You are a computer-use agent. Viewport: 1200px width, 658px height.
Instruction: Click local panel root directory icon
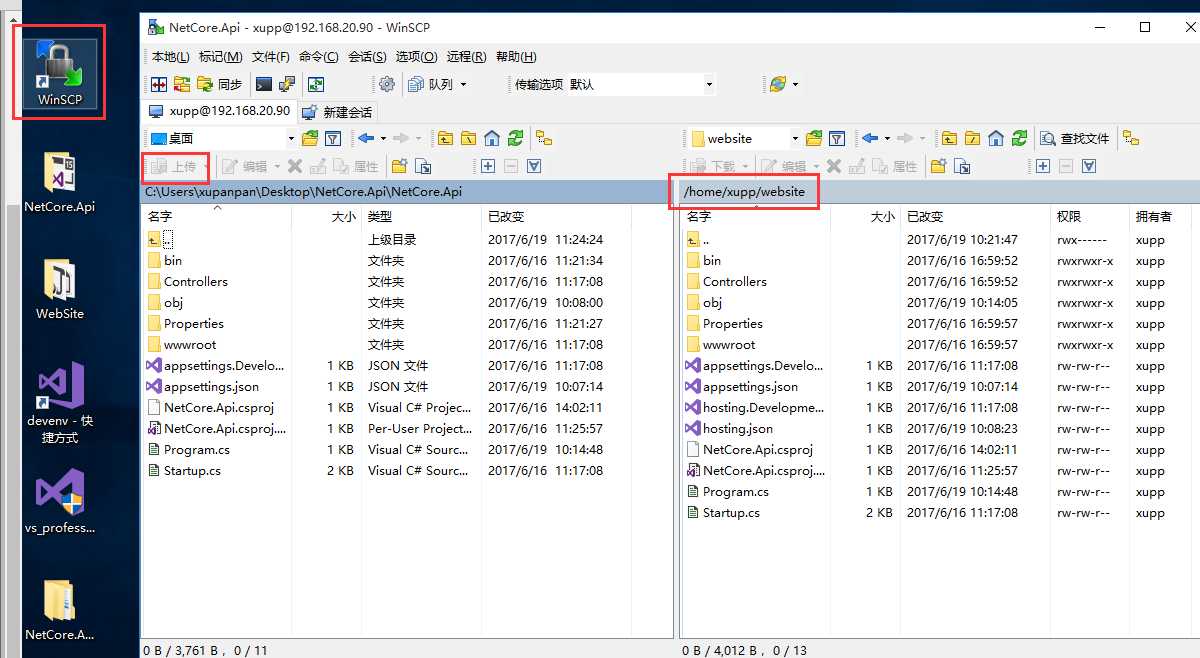tap(467, 138)
